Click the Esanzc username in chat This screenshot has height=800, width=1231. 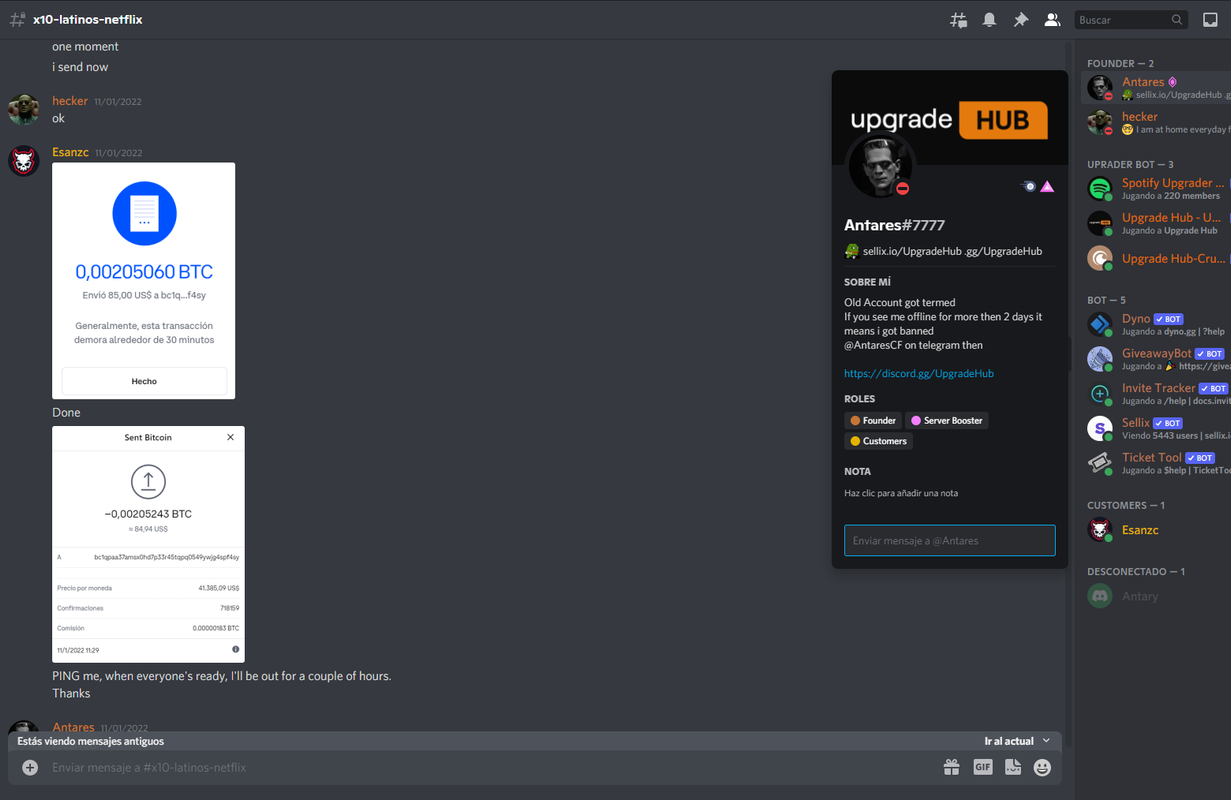click(70, 152)
